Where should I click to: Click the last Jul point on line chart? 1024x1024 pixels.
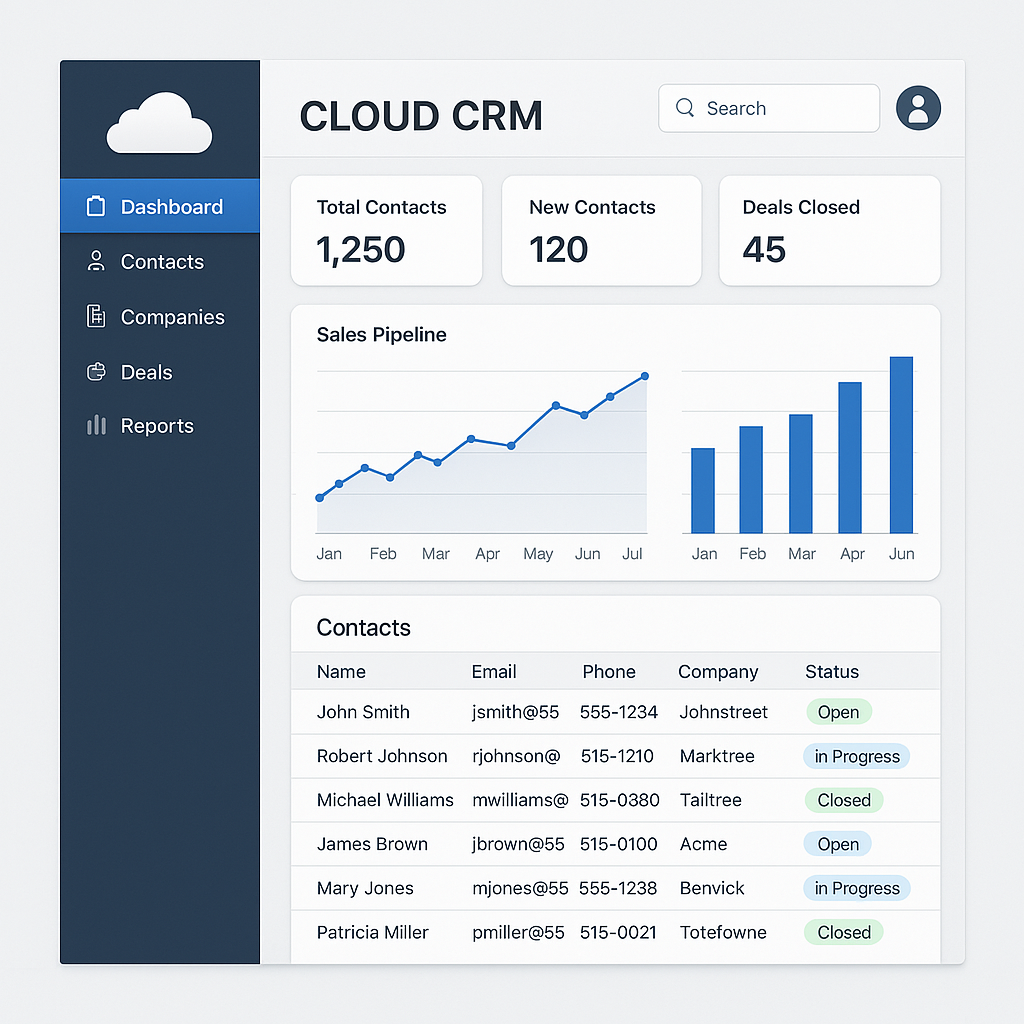coord(645,376)
